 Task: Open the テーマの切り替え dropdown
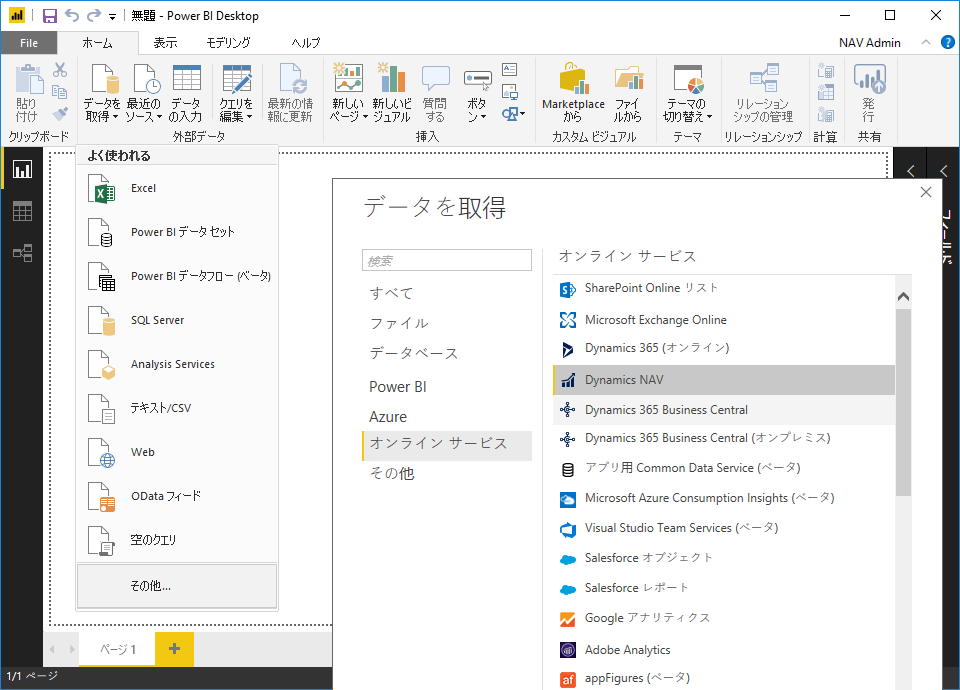[x=688, y=93]
